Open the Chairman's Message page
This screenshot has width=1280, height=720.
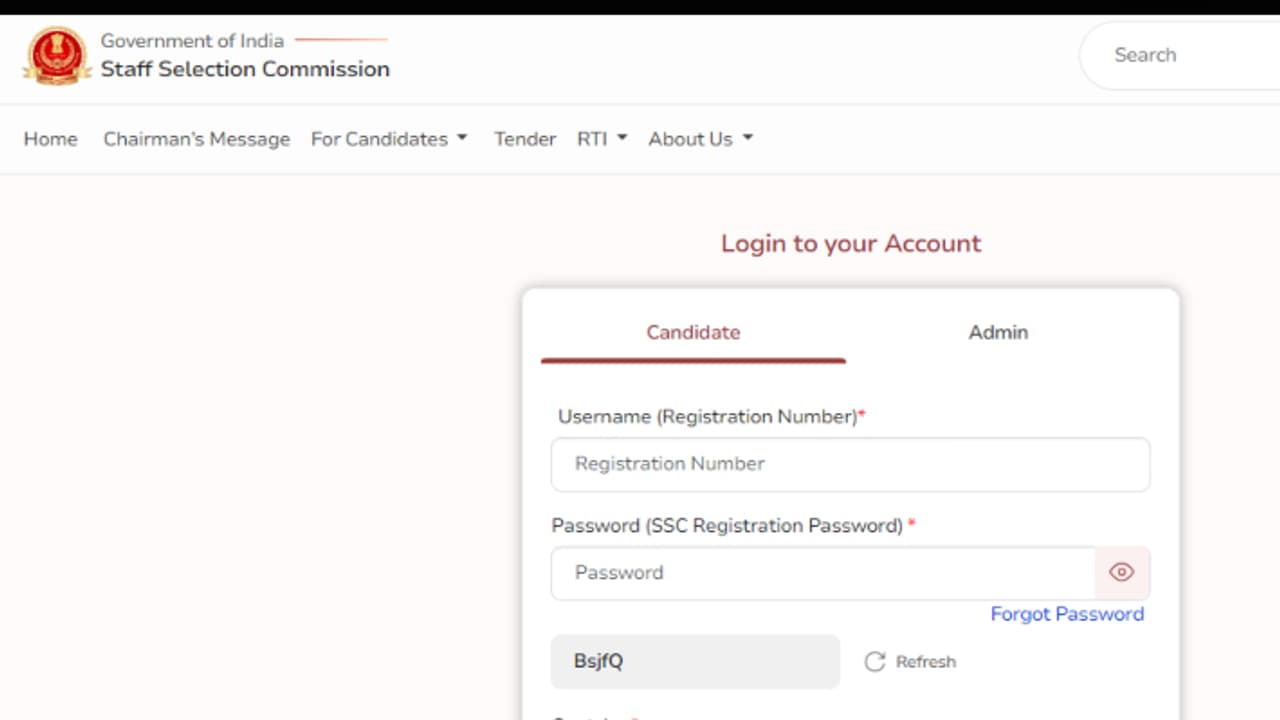pos(196,139)
